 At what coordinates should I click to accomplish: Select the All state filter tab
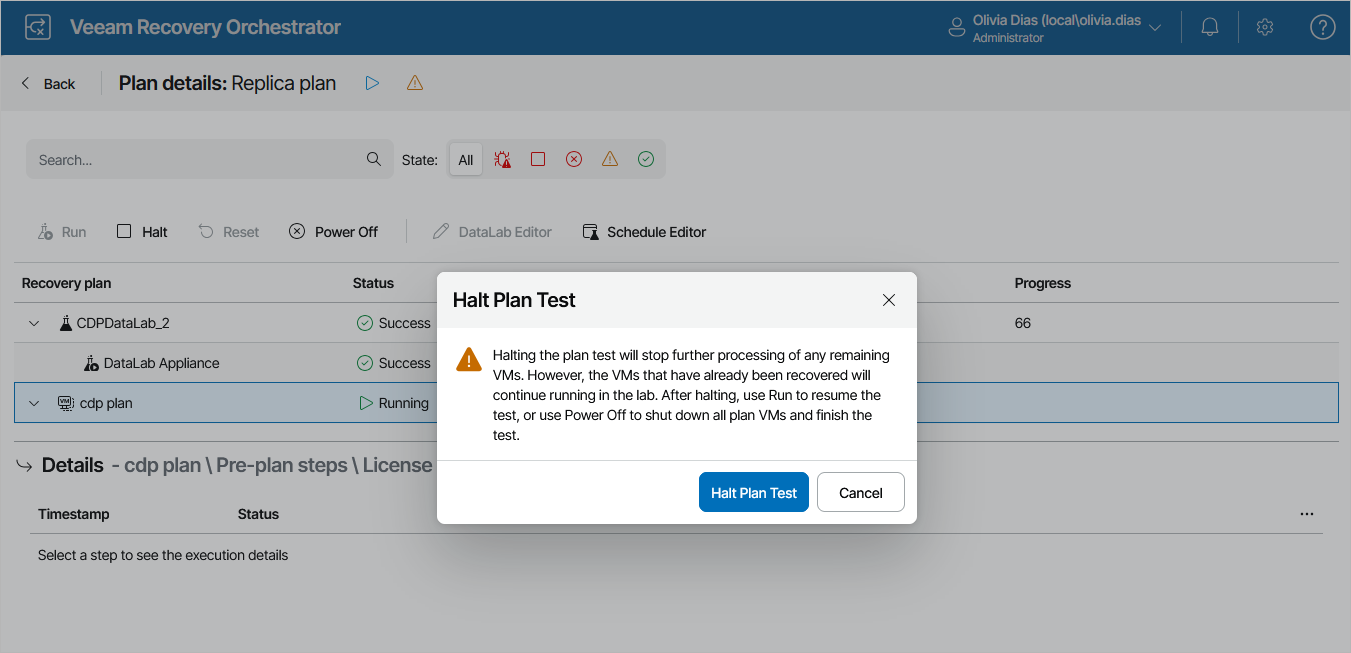coord(465,159)
